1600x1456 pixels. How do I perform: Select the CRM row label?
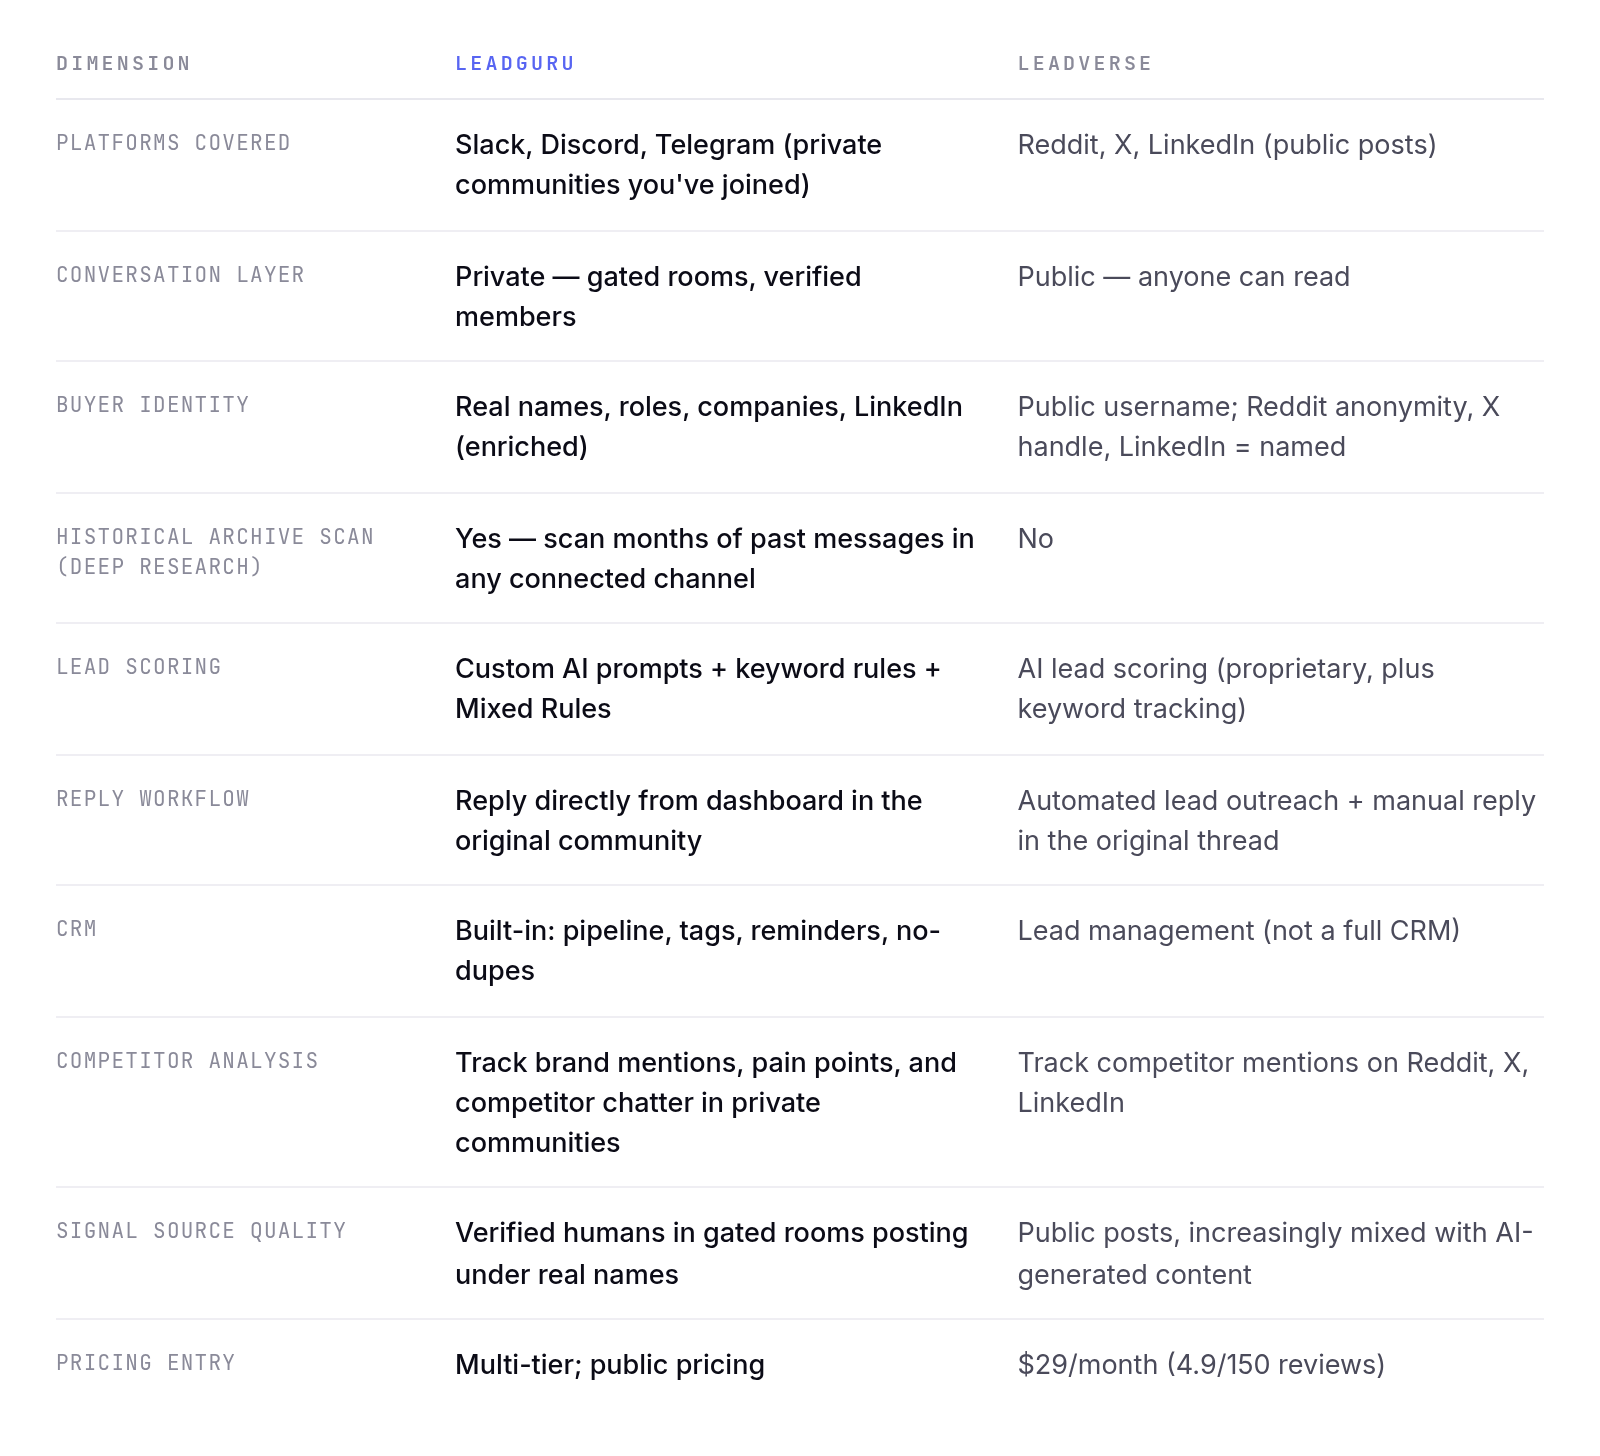76,929
